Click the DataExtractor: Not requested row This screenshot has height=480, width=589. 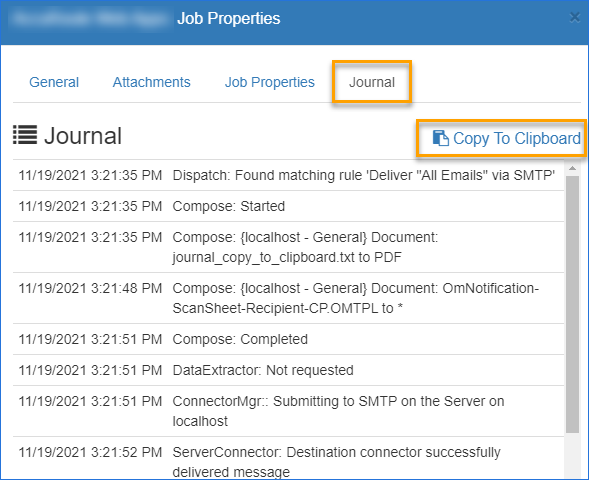[x=288, y=370]
